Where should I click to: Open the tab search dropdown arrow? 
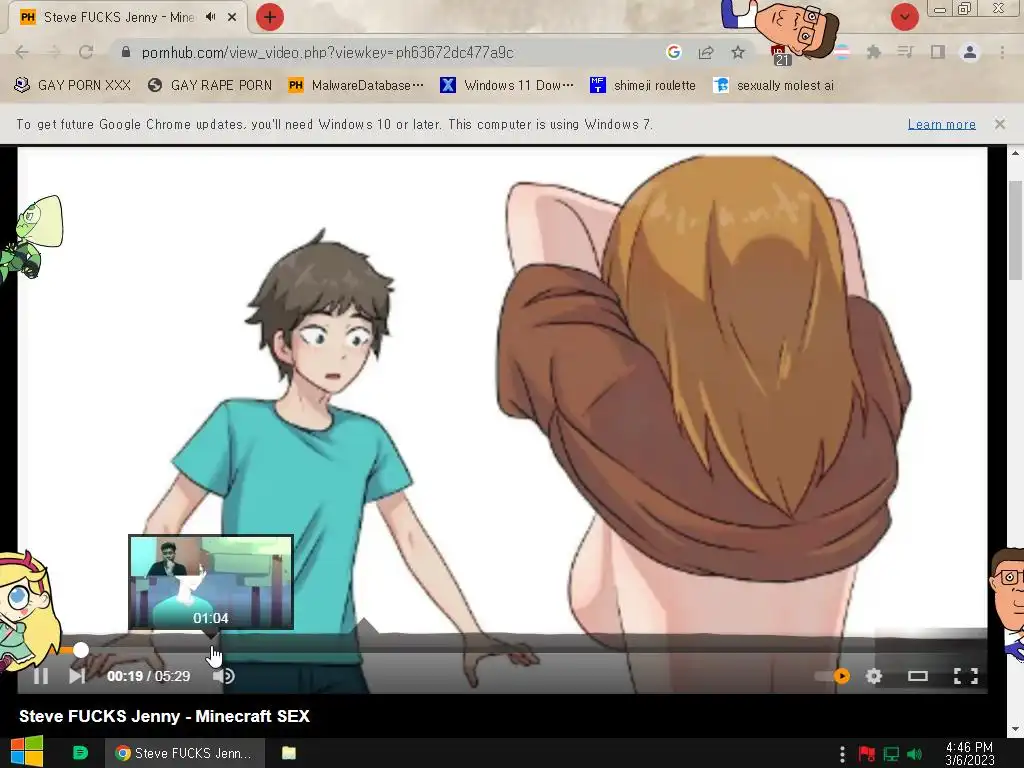point(904,17)
